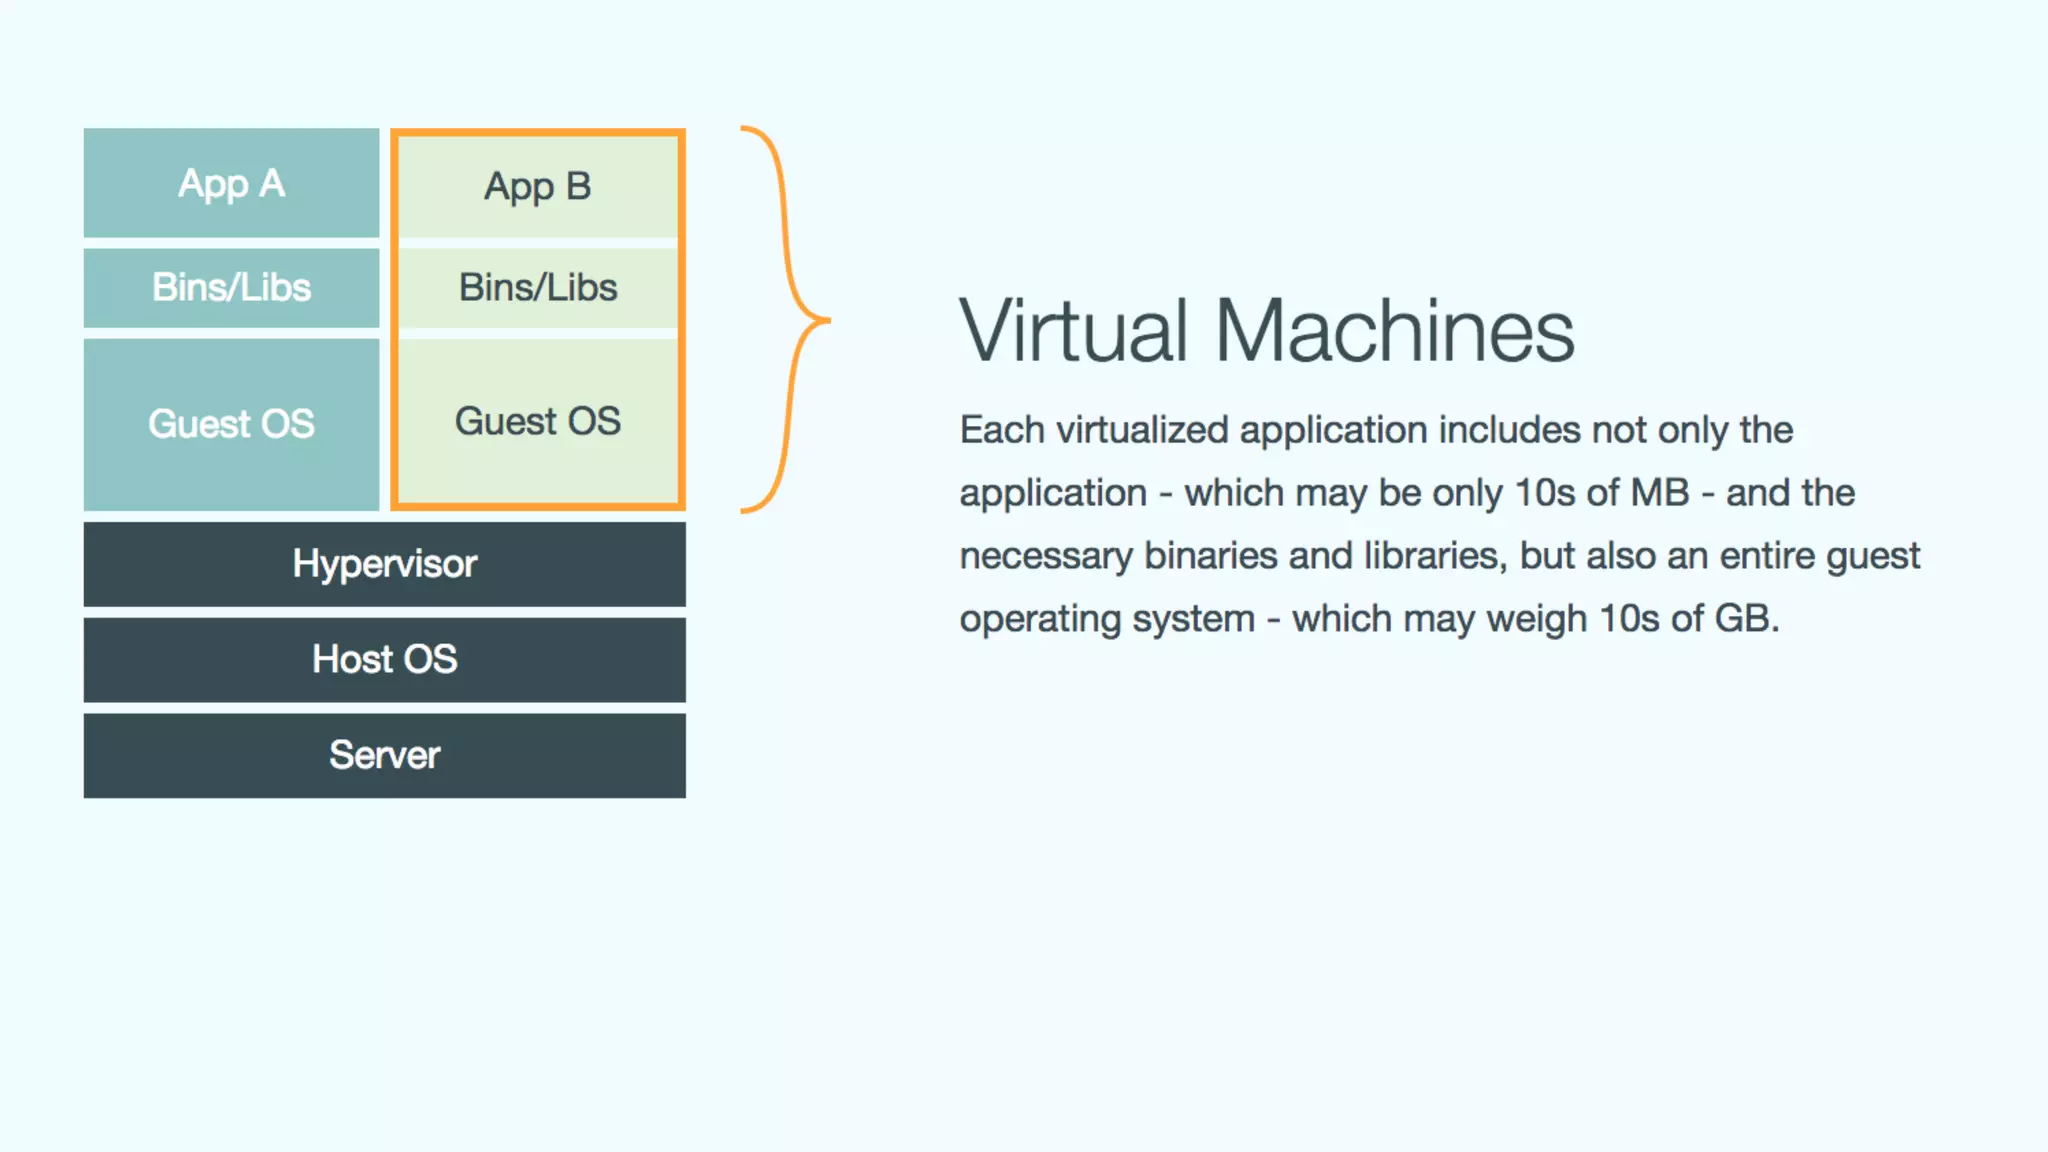Screen dimensions: 2048x1152
Task: Click the text '10s of GB'
Action: (x=1686, y=619)
